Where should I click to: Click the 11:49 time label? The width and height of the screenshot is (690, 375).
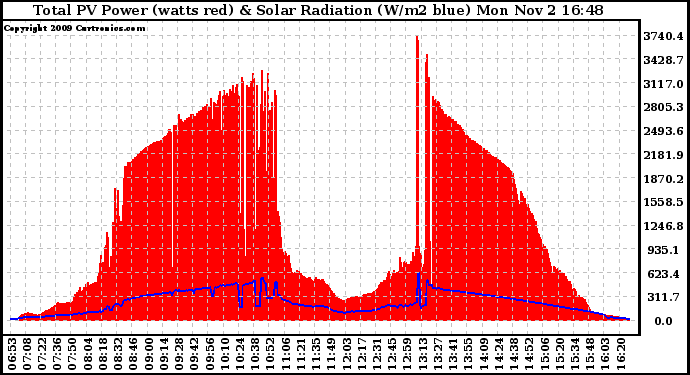click(331, 354)
